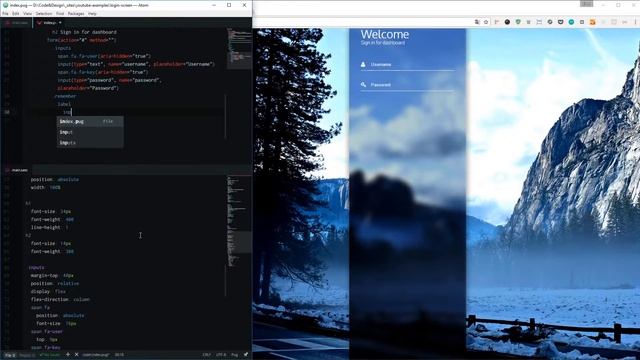Open the View menu in Atom
This screenshot has width=640, height=360.
27,13
